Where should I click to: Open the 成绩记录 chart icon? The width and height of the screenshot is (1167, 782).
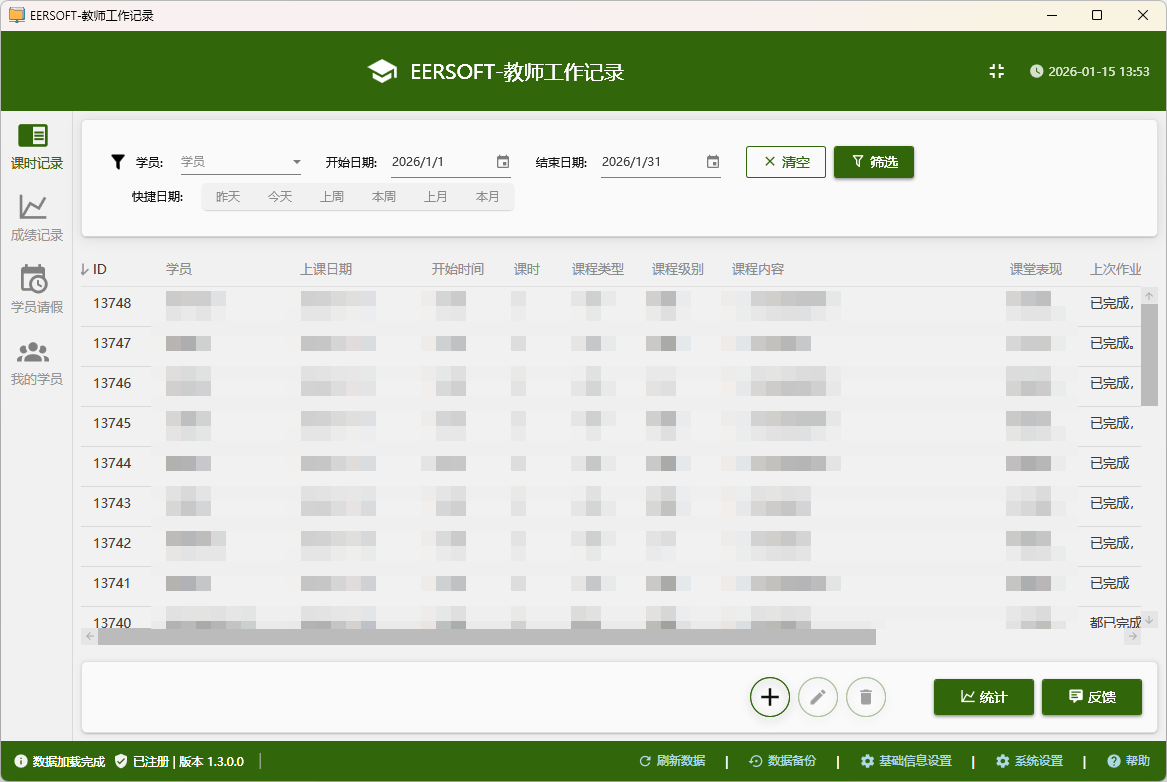click(x=34, y=207)
